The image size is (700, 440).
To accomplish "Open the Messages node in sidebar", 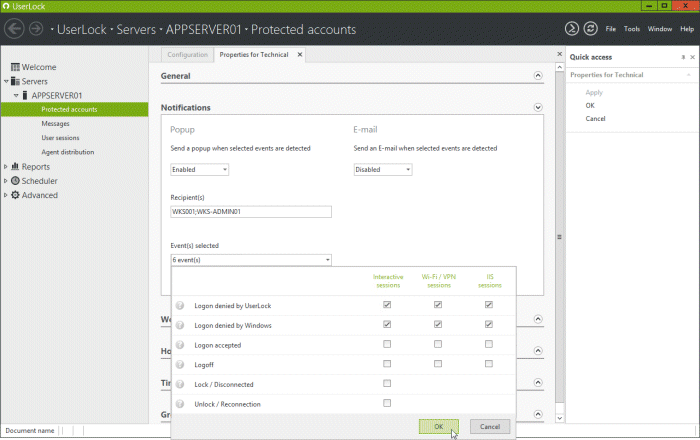I will [55, 124].
